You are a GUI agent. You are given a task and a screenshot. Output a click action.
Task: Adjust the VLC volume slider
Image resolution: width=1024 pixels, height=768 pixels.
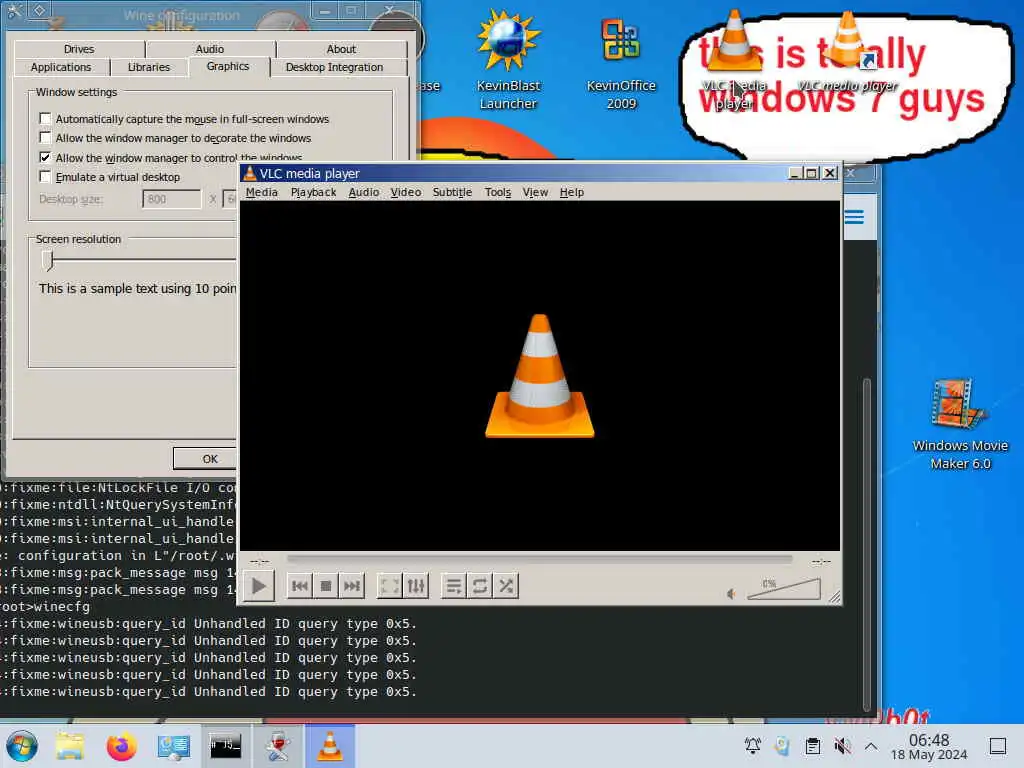[784, 589]
